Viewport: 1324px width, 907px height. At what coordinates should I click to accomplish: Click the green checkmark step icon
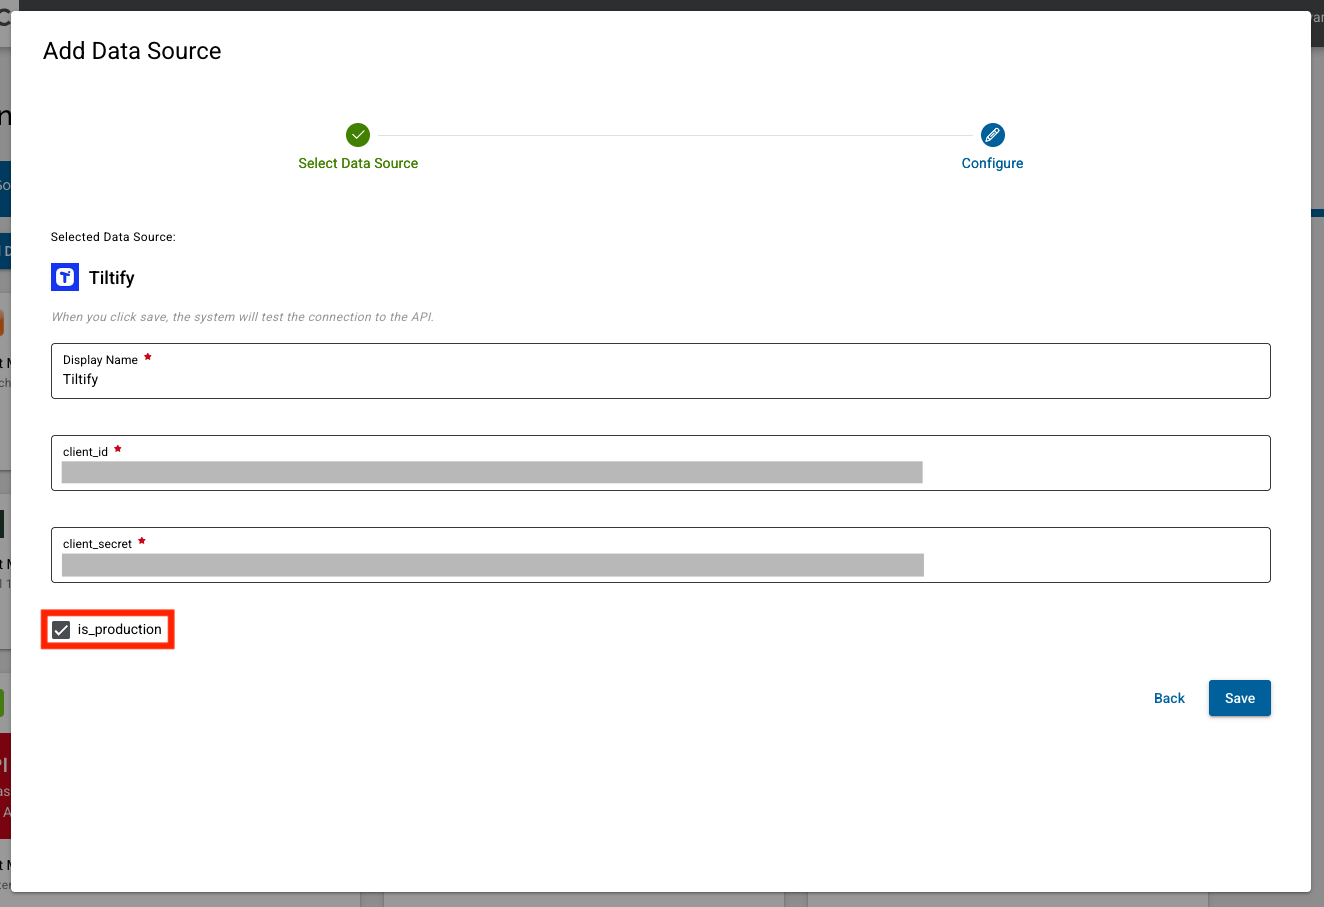(x=358, y=135)
